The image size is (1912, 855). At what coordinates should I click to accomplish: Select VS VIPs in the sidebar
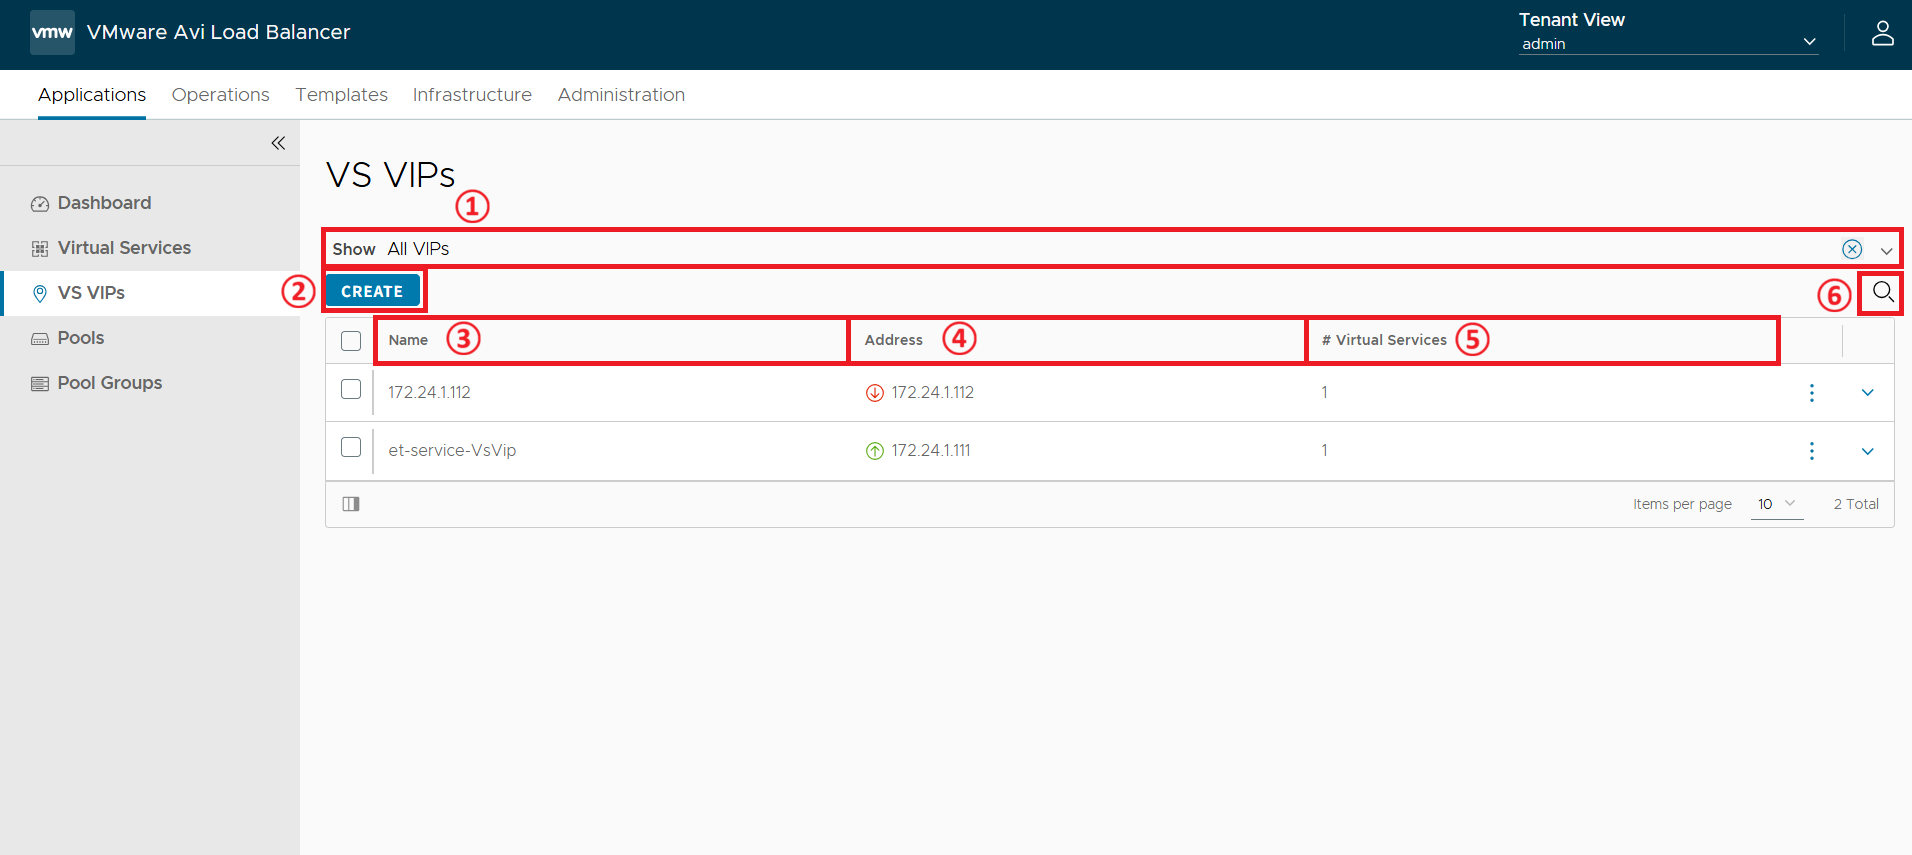[x=150, y=293]
